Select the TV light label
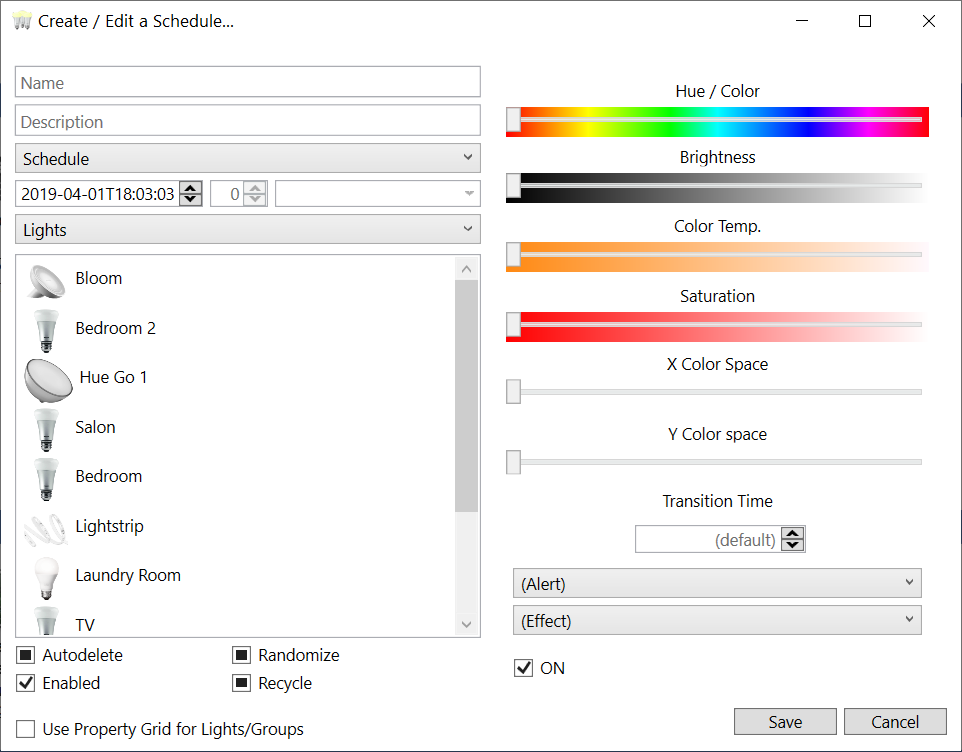This screenshot has width=962, height=752. (x=85, y=625)
